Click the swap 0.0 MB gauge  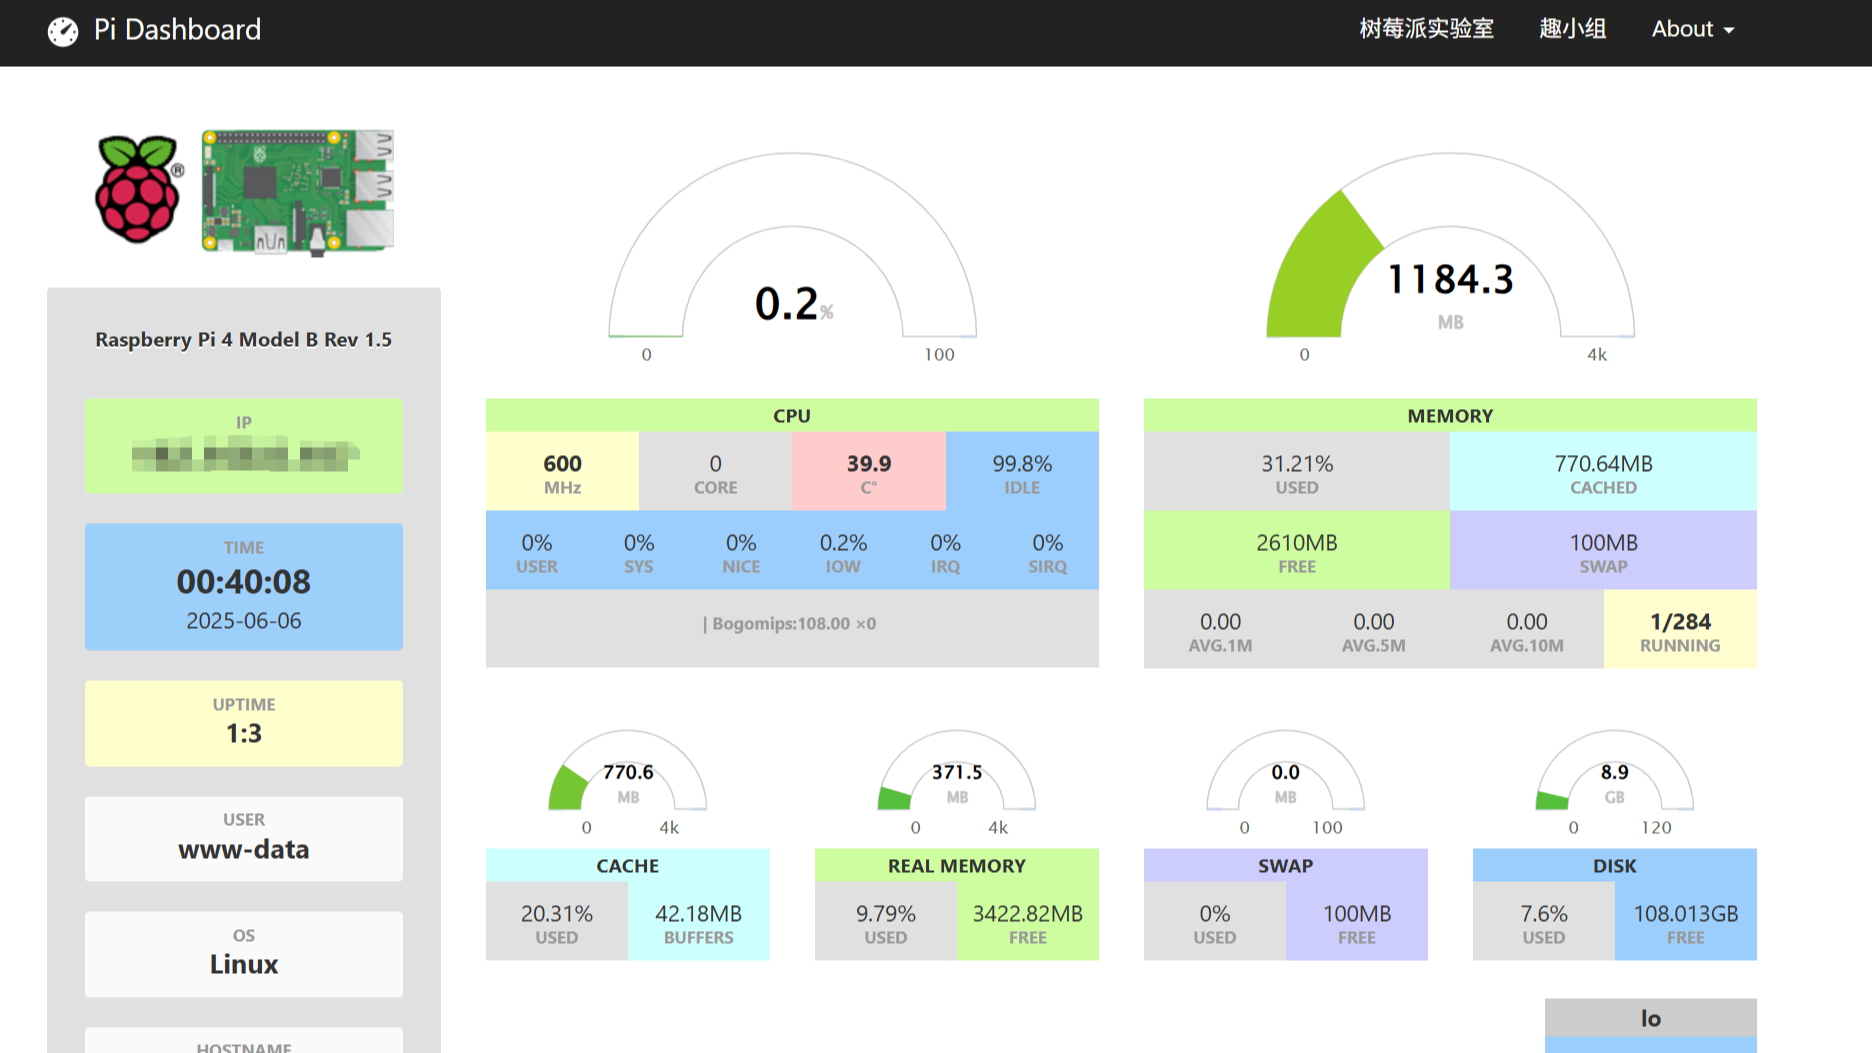[x=1286, y=782]
